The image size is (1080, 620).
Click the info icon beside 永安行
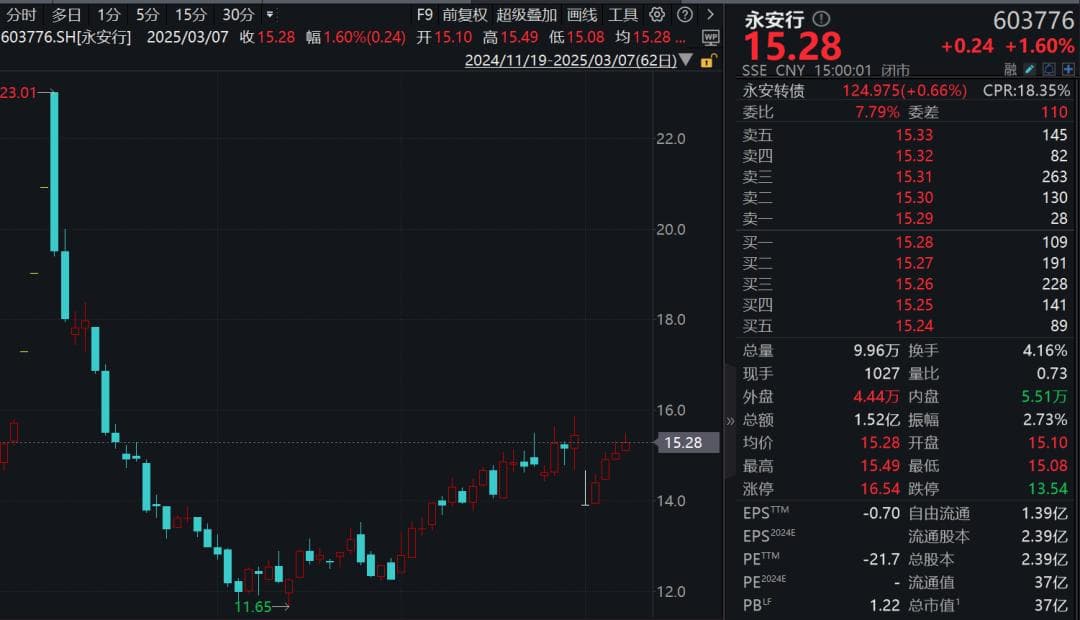click(821, 19)
